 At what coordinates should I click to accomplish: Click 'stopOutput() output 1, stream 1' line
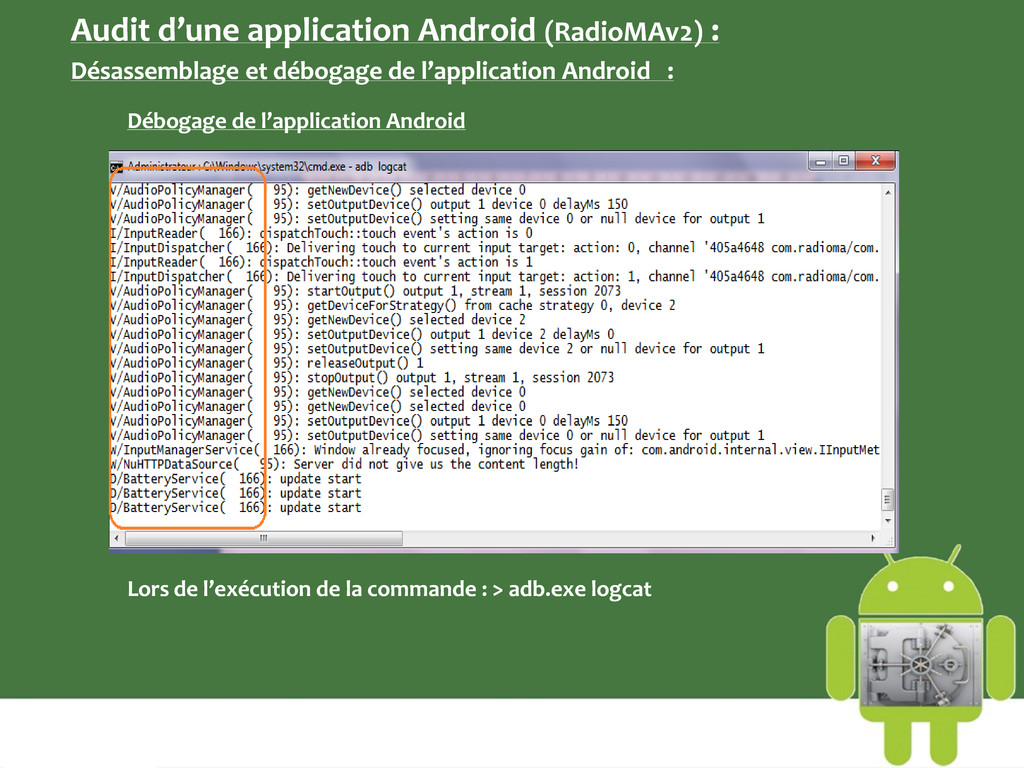(362, 377)
